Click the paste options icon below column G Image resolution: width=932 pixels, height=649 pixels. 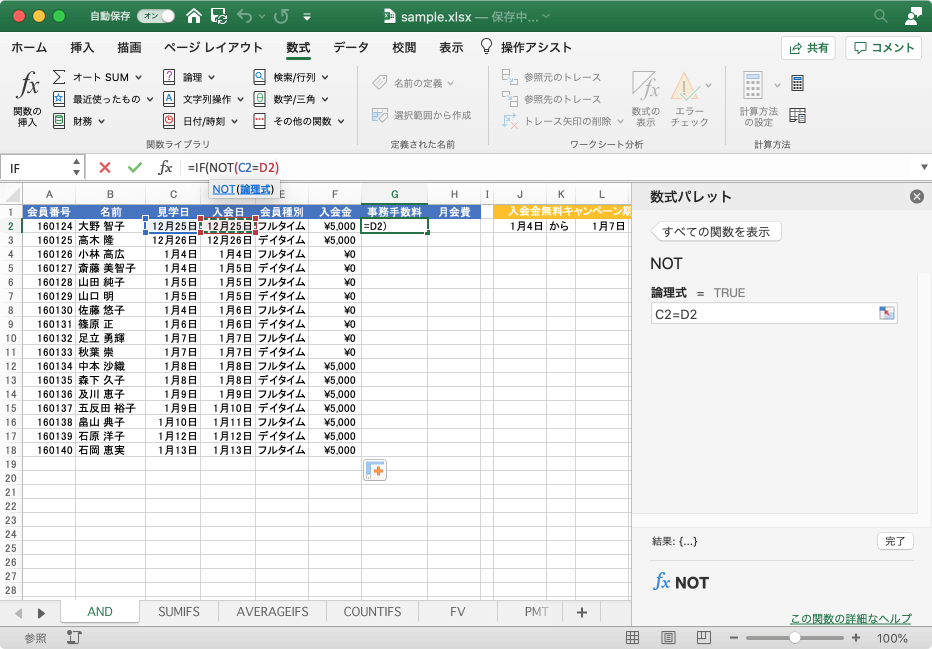375,470
